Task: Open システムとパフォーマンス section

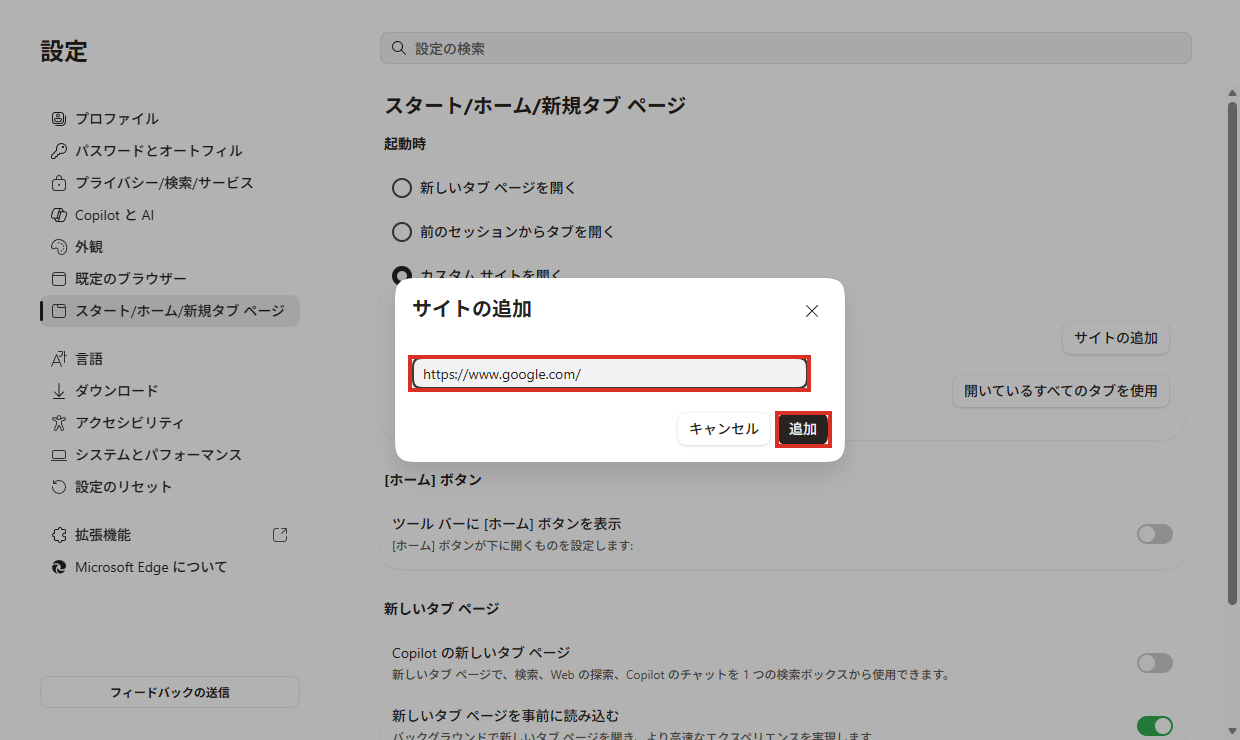Action: (x=170, y=454)
